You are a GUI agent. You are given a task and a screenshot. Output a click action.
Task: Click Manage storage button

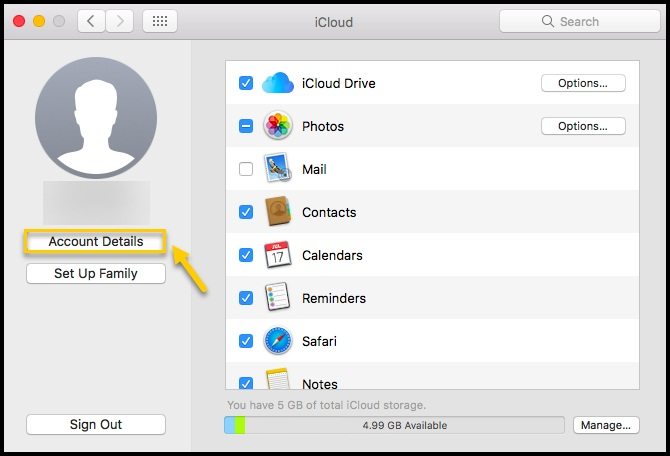[x=606, y=425]
